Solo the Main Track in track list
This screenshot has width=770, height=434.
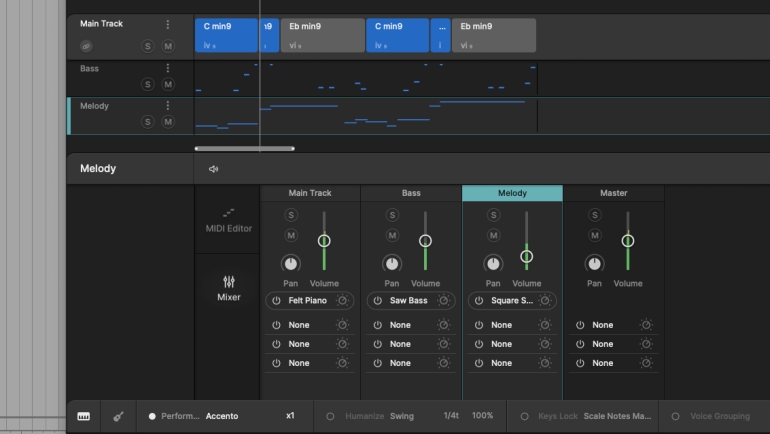[147, 46]
